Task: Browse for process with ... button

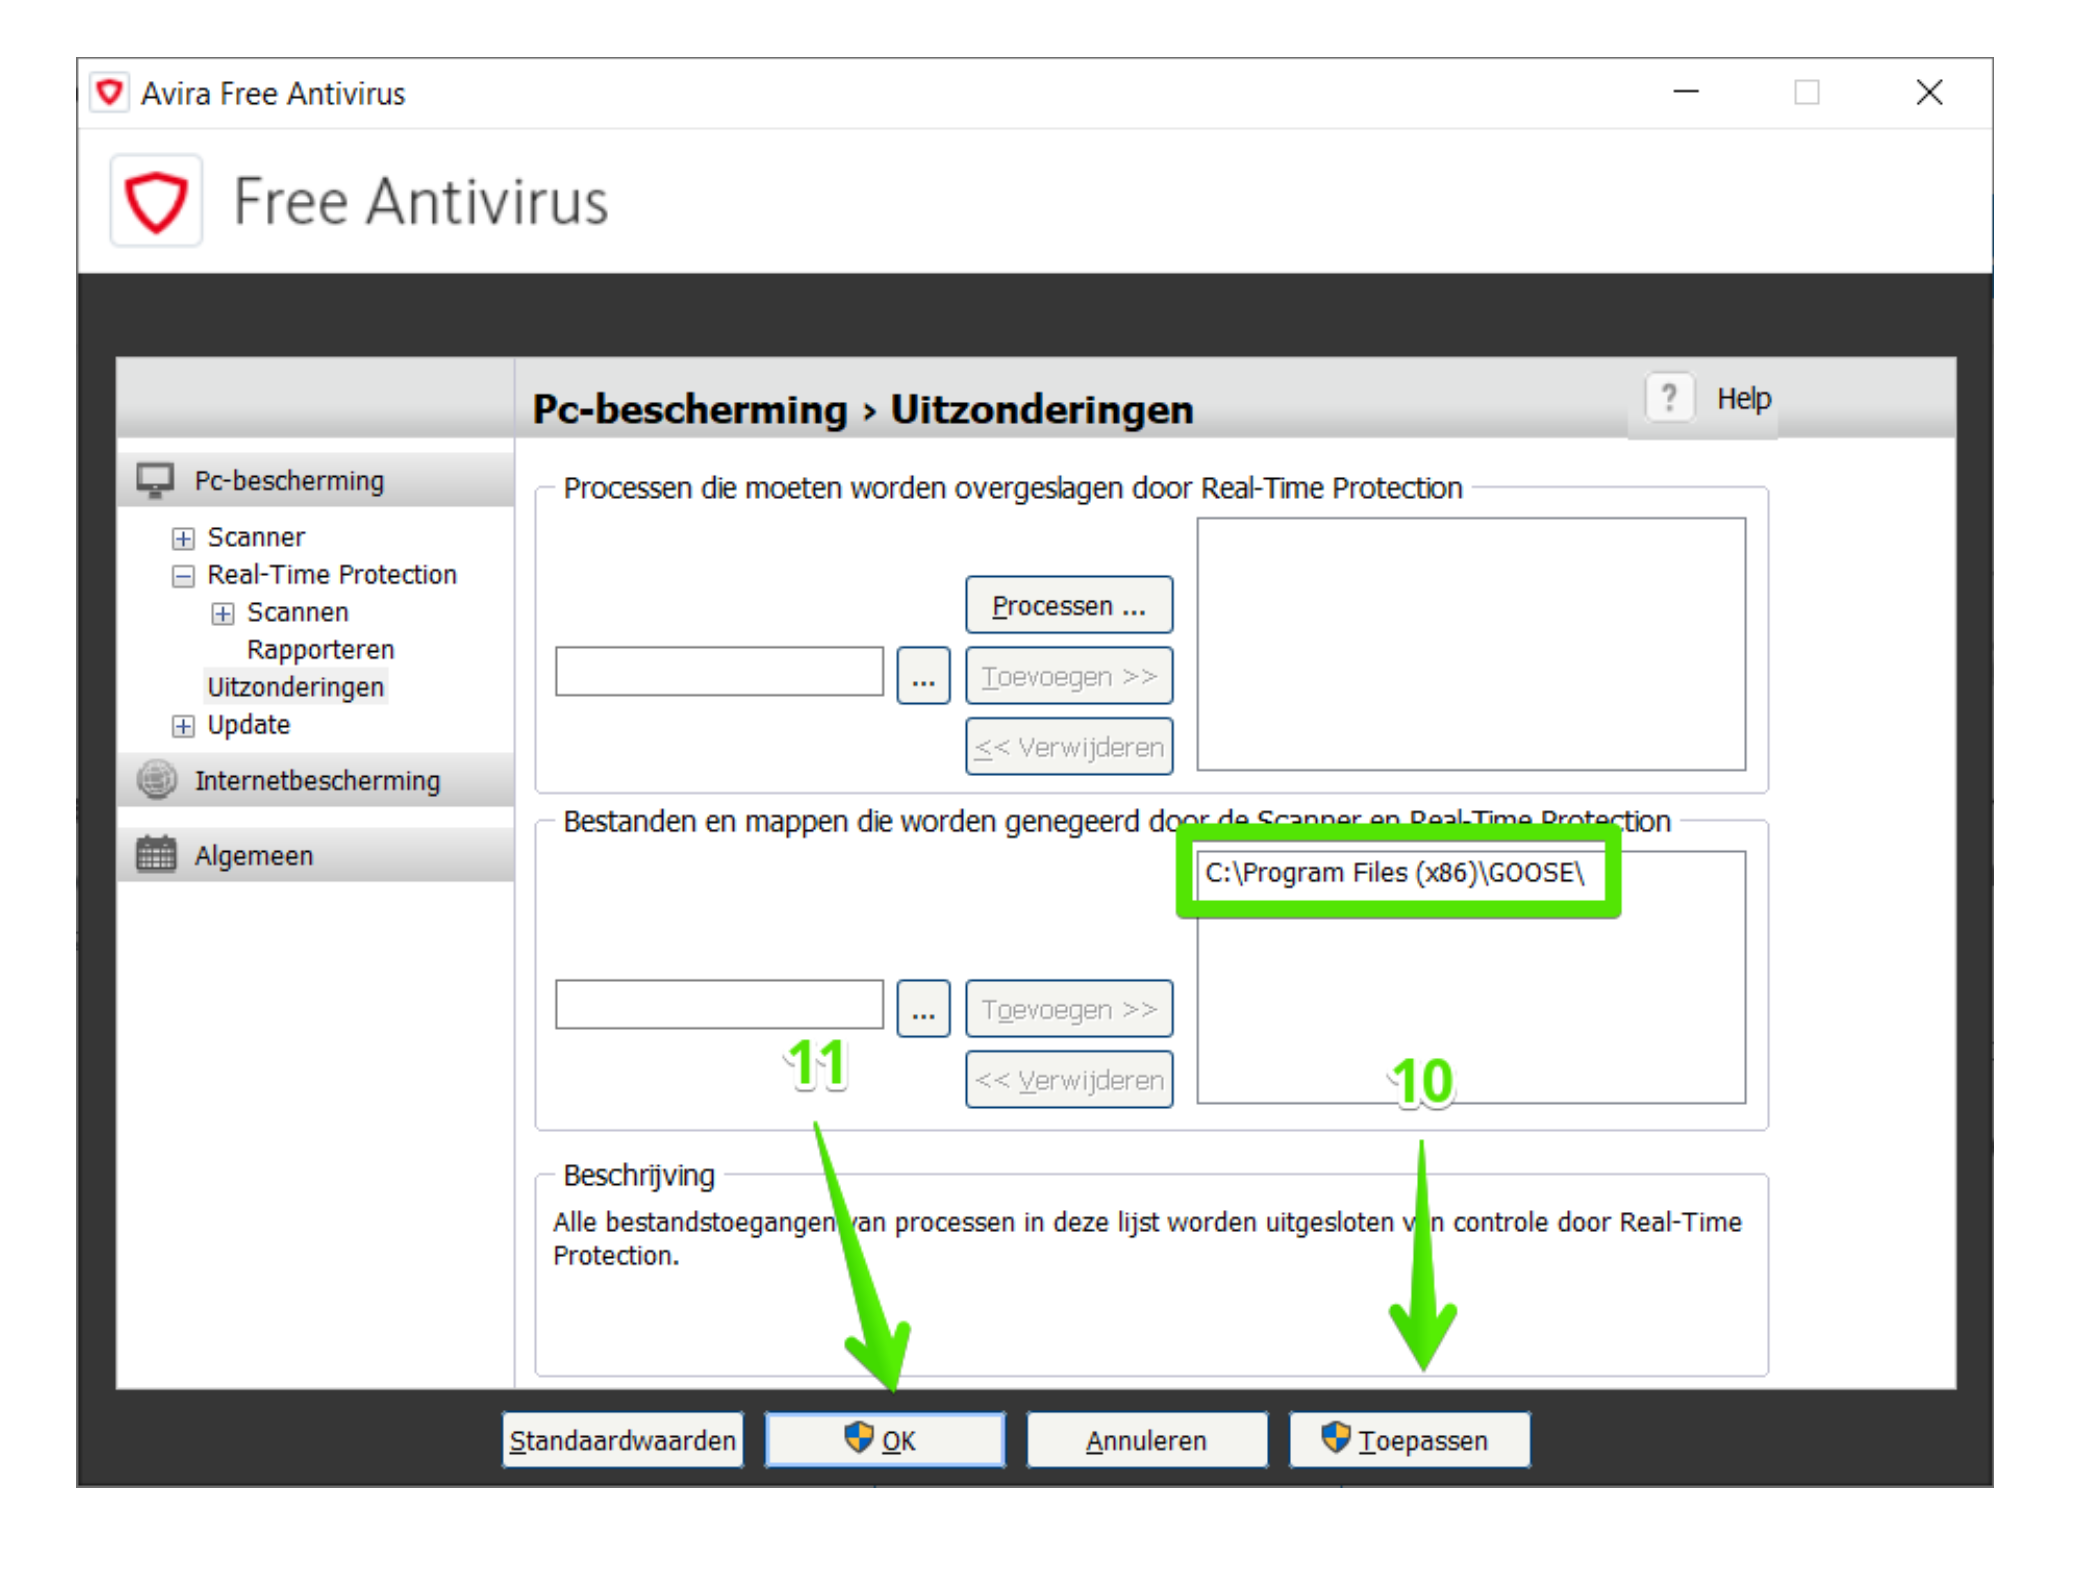Action: click(x=923, y=676)
